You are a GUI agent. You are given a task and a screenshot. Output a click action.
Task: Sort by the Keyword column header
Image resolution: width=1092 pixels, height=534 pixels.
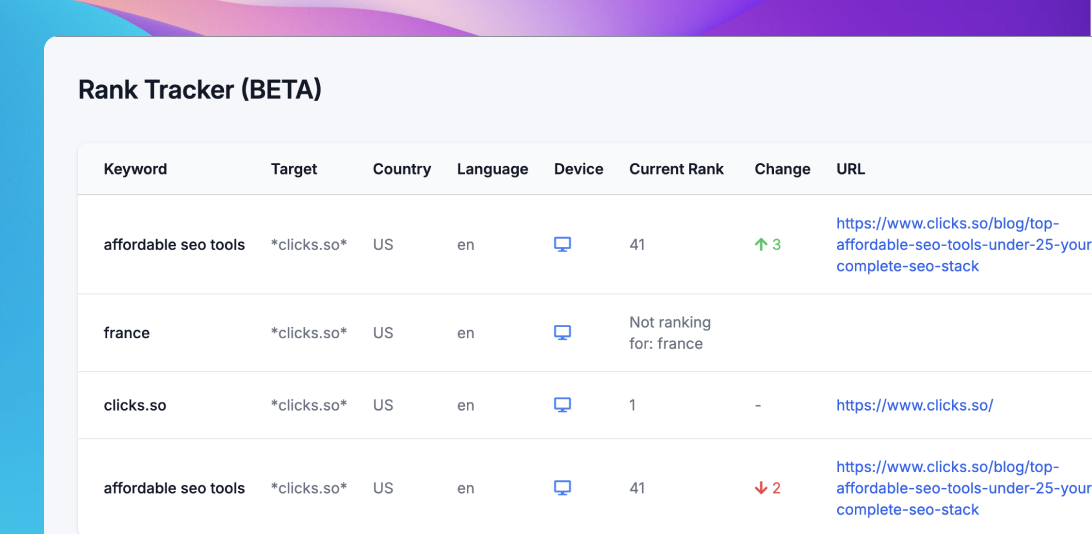pos(135,169)
